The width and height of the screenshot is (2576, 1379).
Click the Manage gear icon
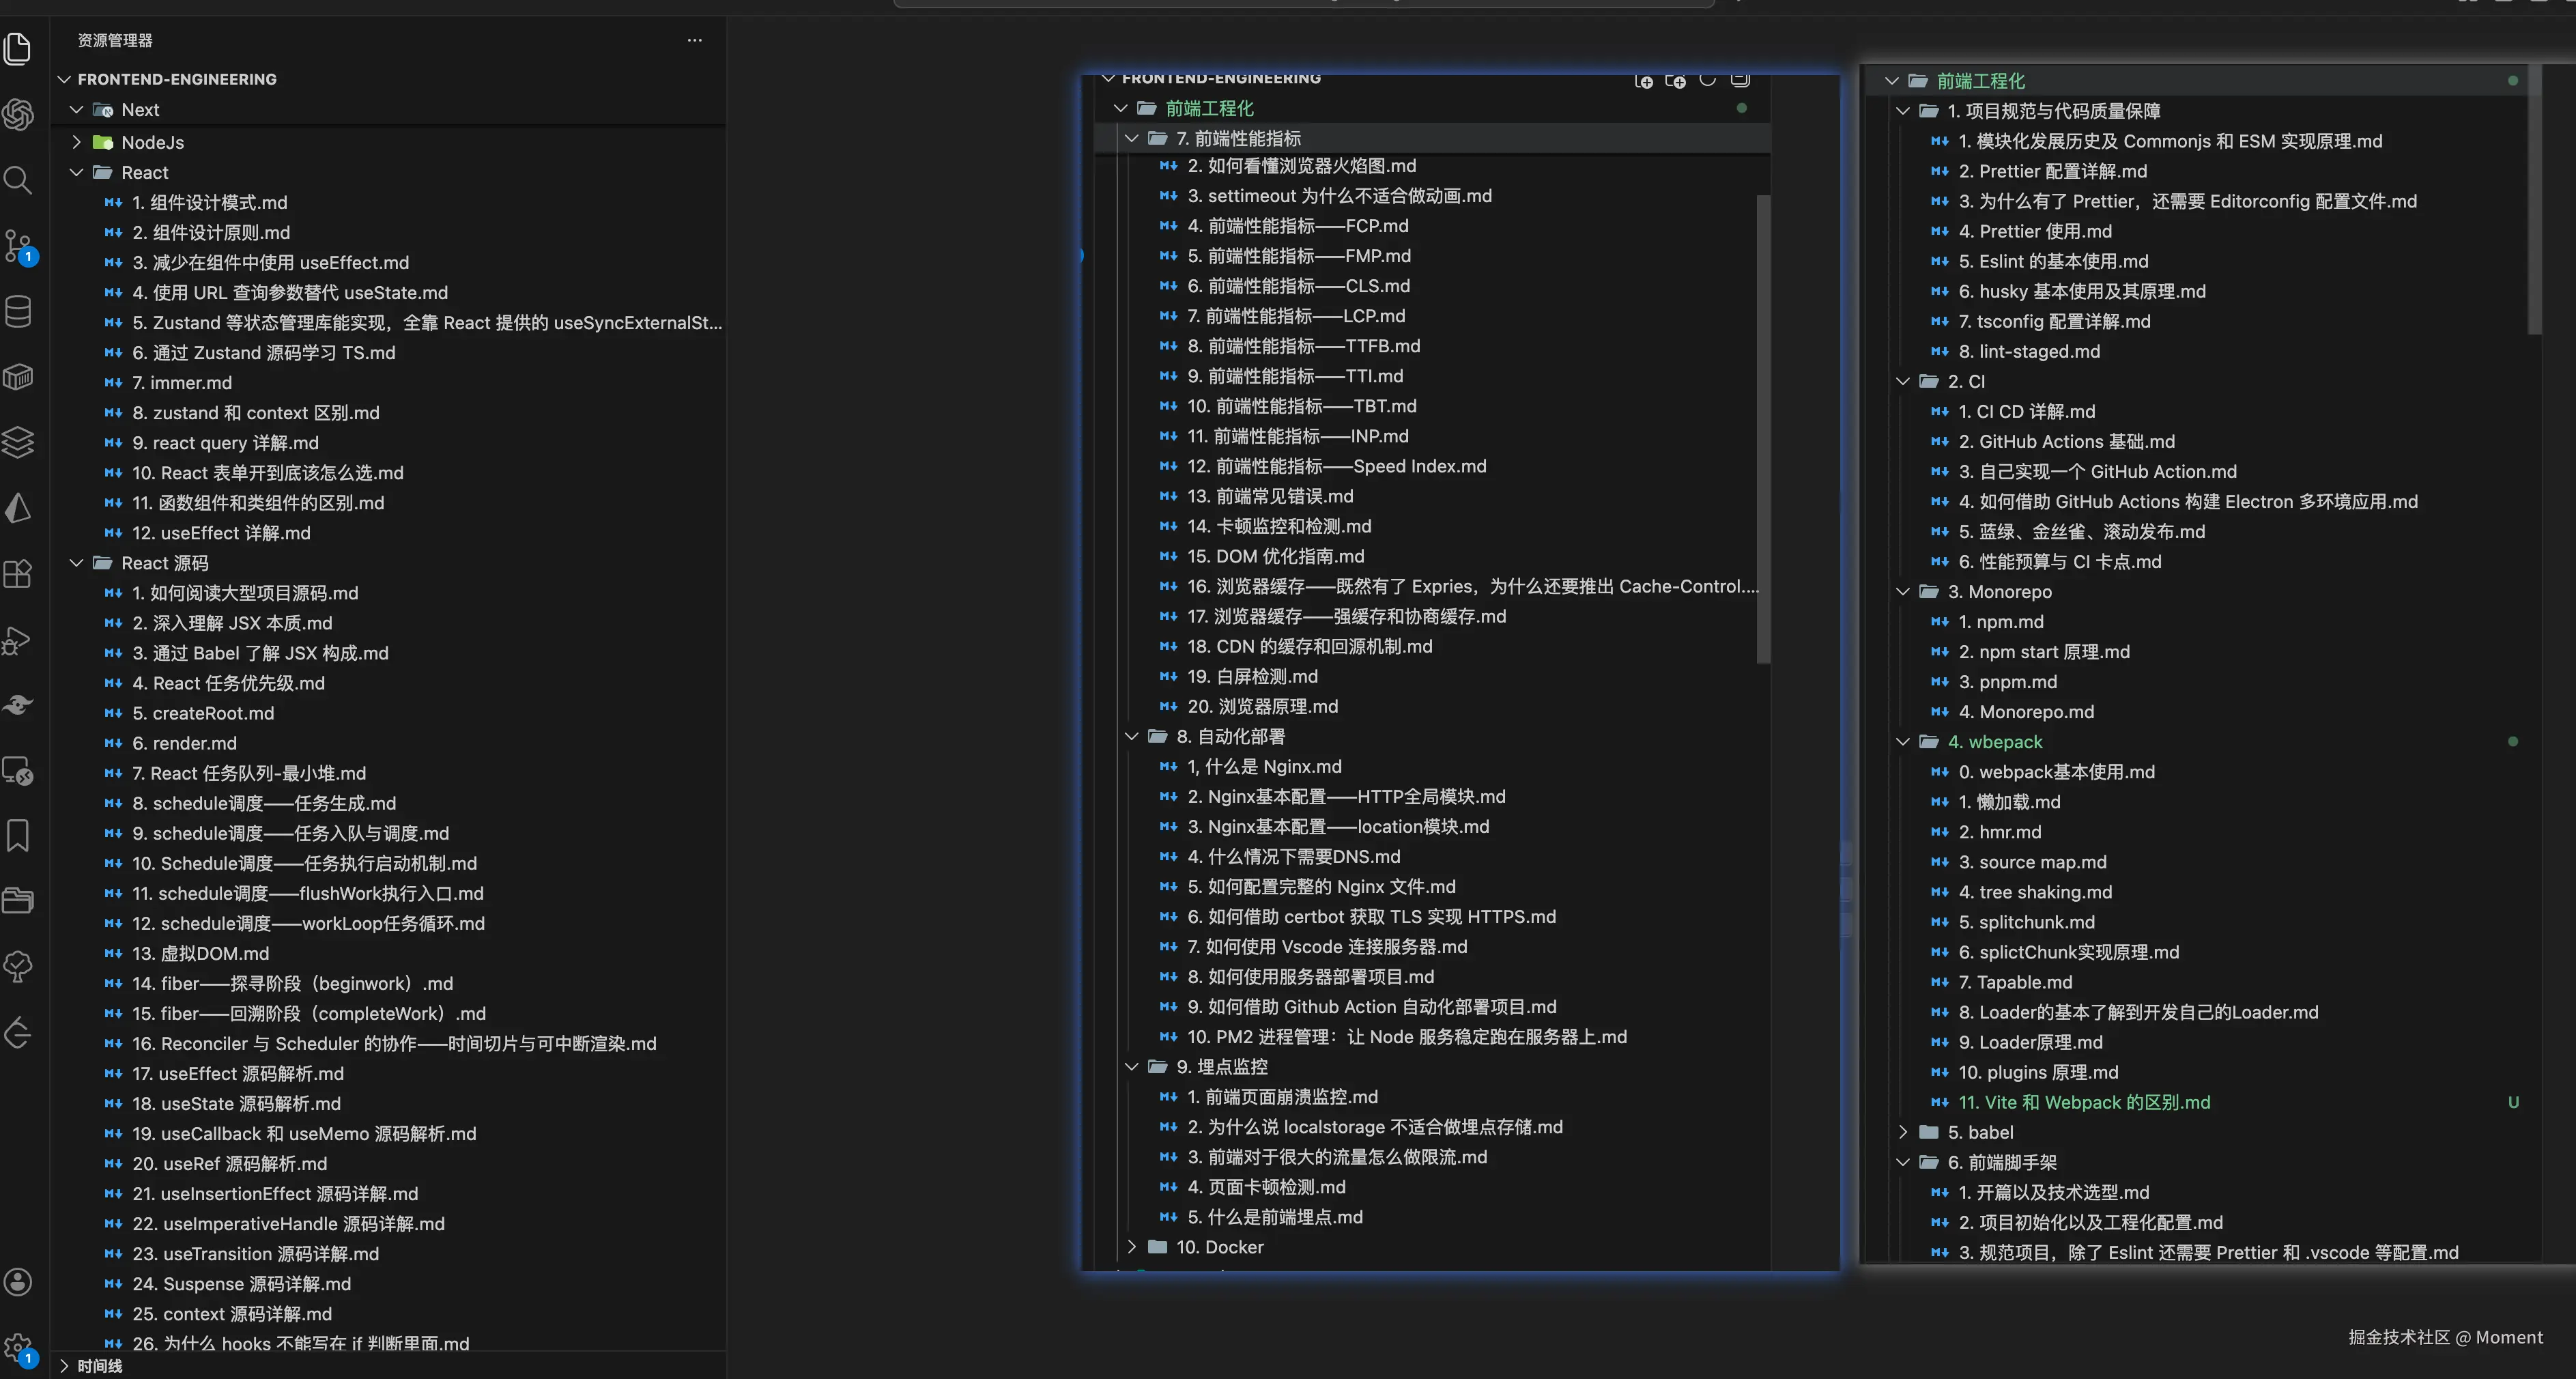18,1348
